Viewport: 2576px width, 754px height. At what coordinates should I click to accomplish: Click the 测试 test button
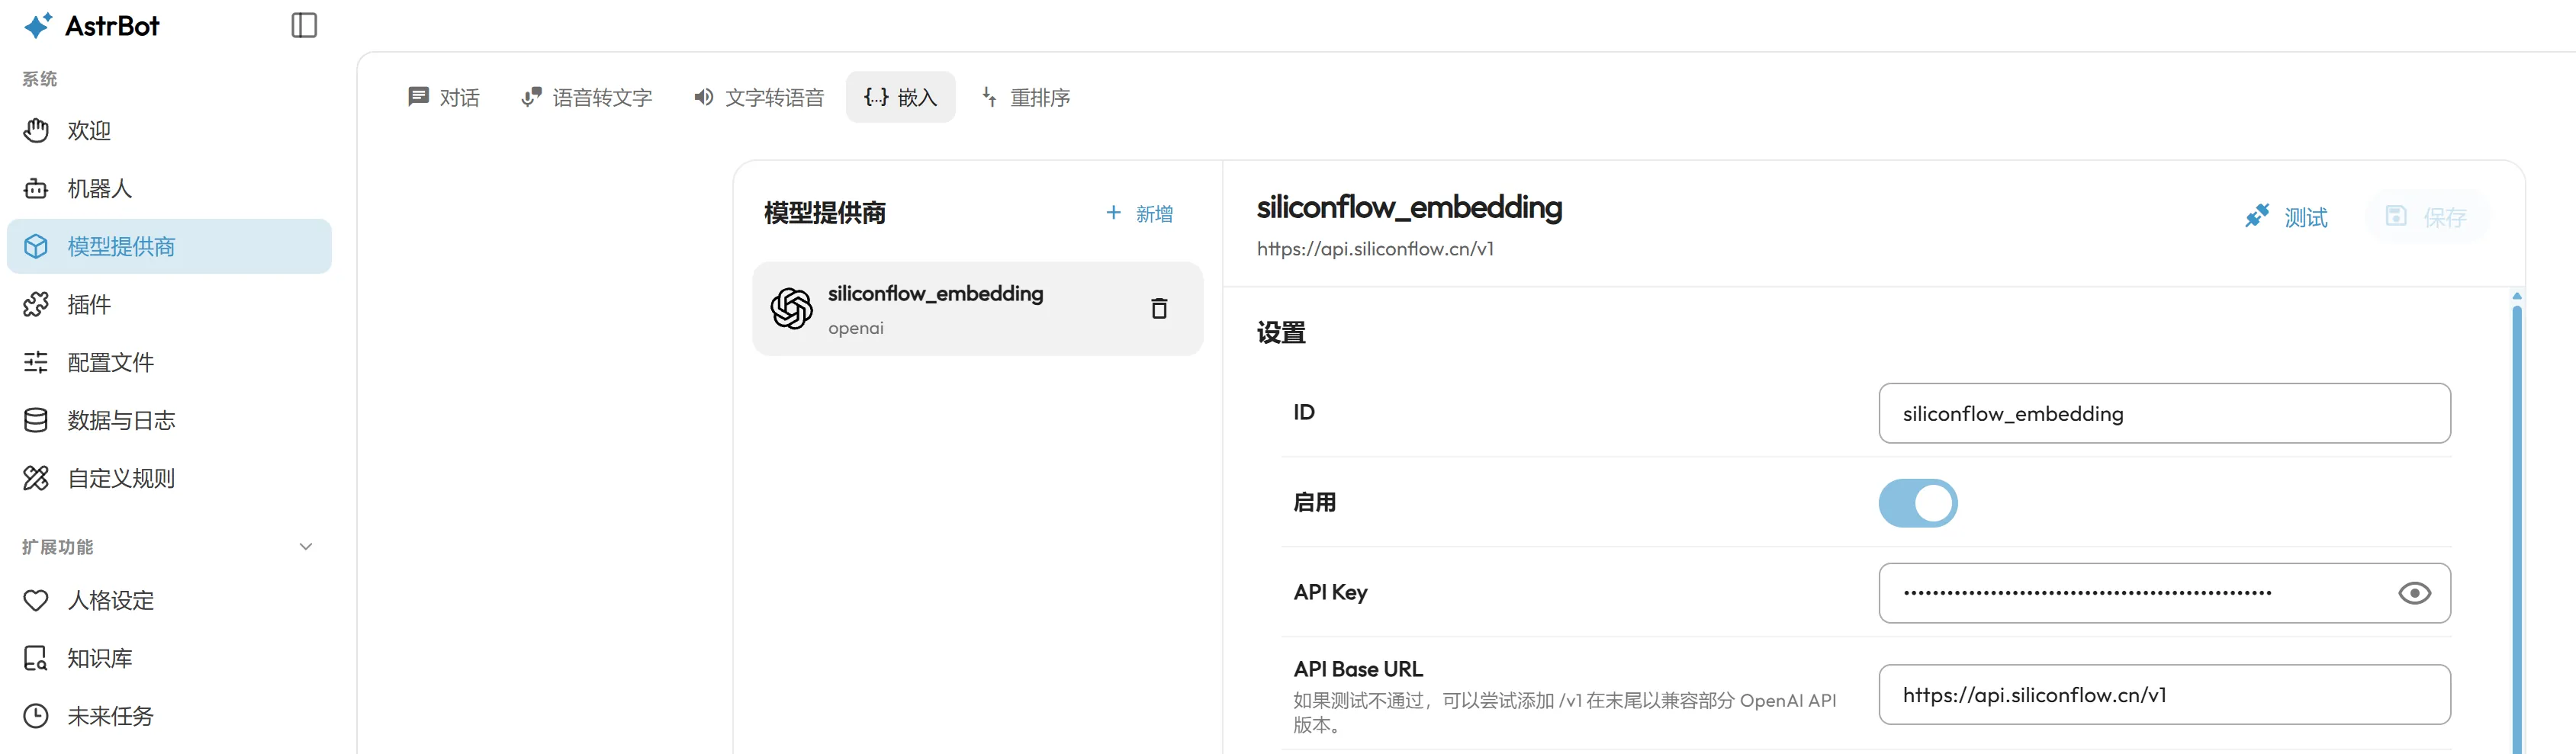[x=2286, y=217]
